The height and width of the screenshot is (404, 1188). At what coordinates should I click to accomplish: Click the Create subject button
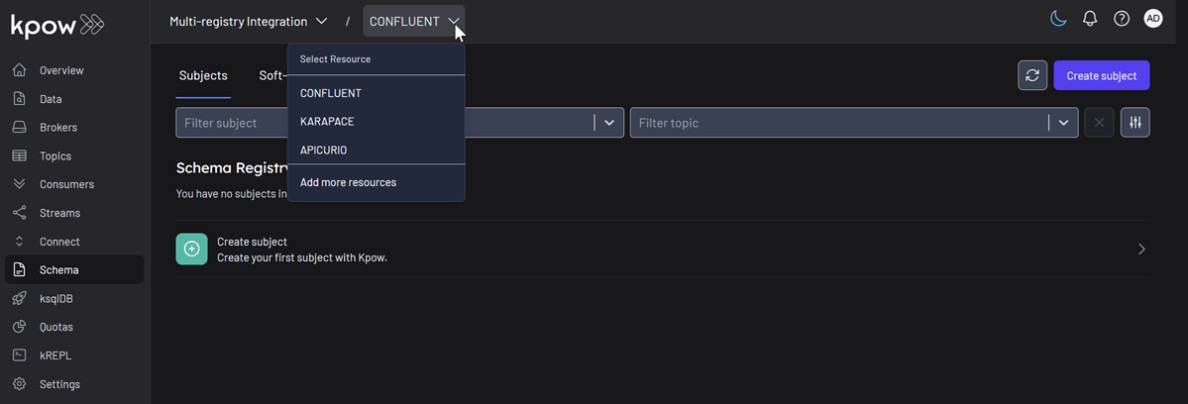pos(1101,75)
